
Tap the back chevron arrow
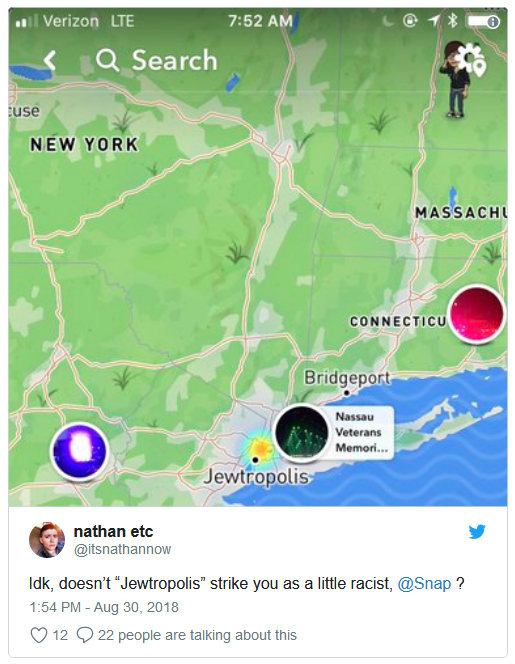(x=50, y=60)
